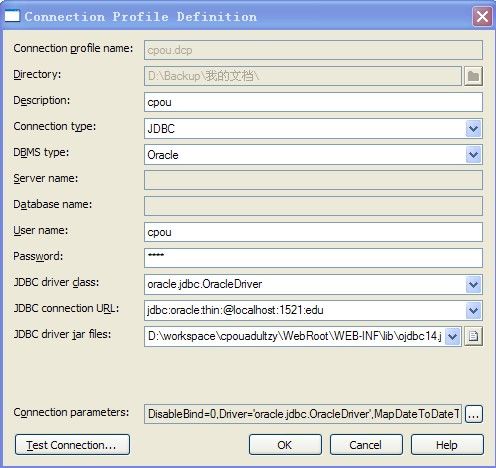Focus the User name field
Screen dimensions: 496x468
click(x=313, y=232)
